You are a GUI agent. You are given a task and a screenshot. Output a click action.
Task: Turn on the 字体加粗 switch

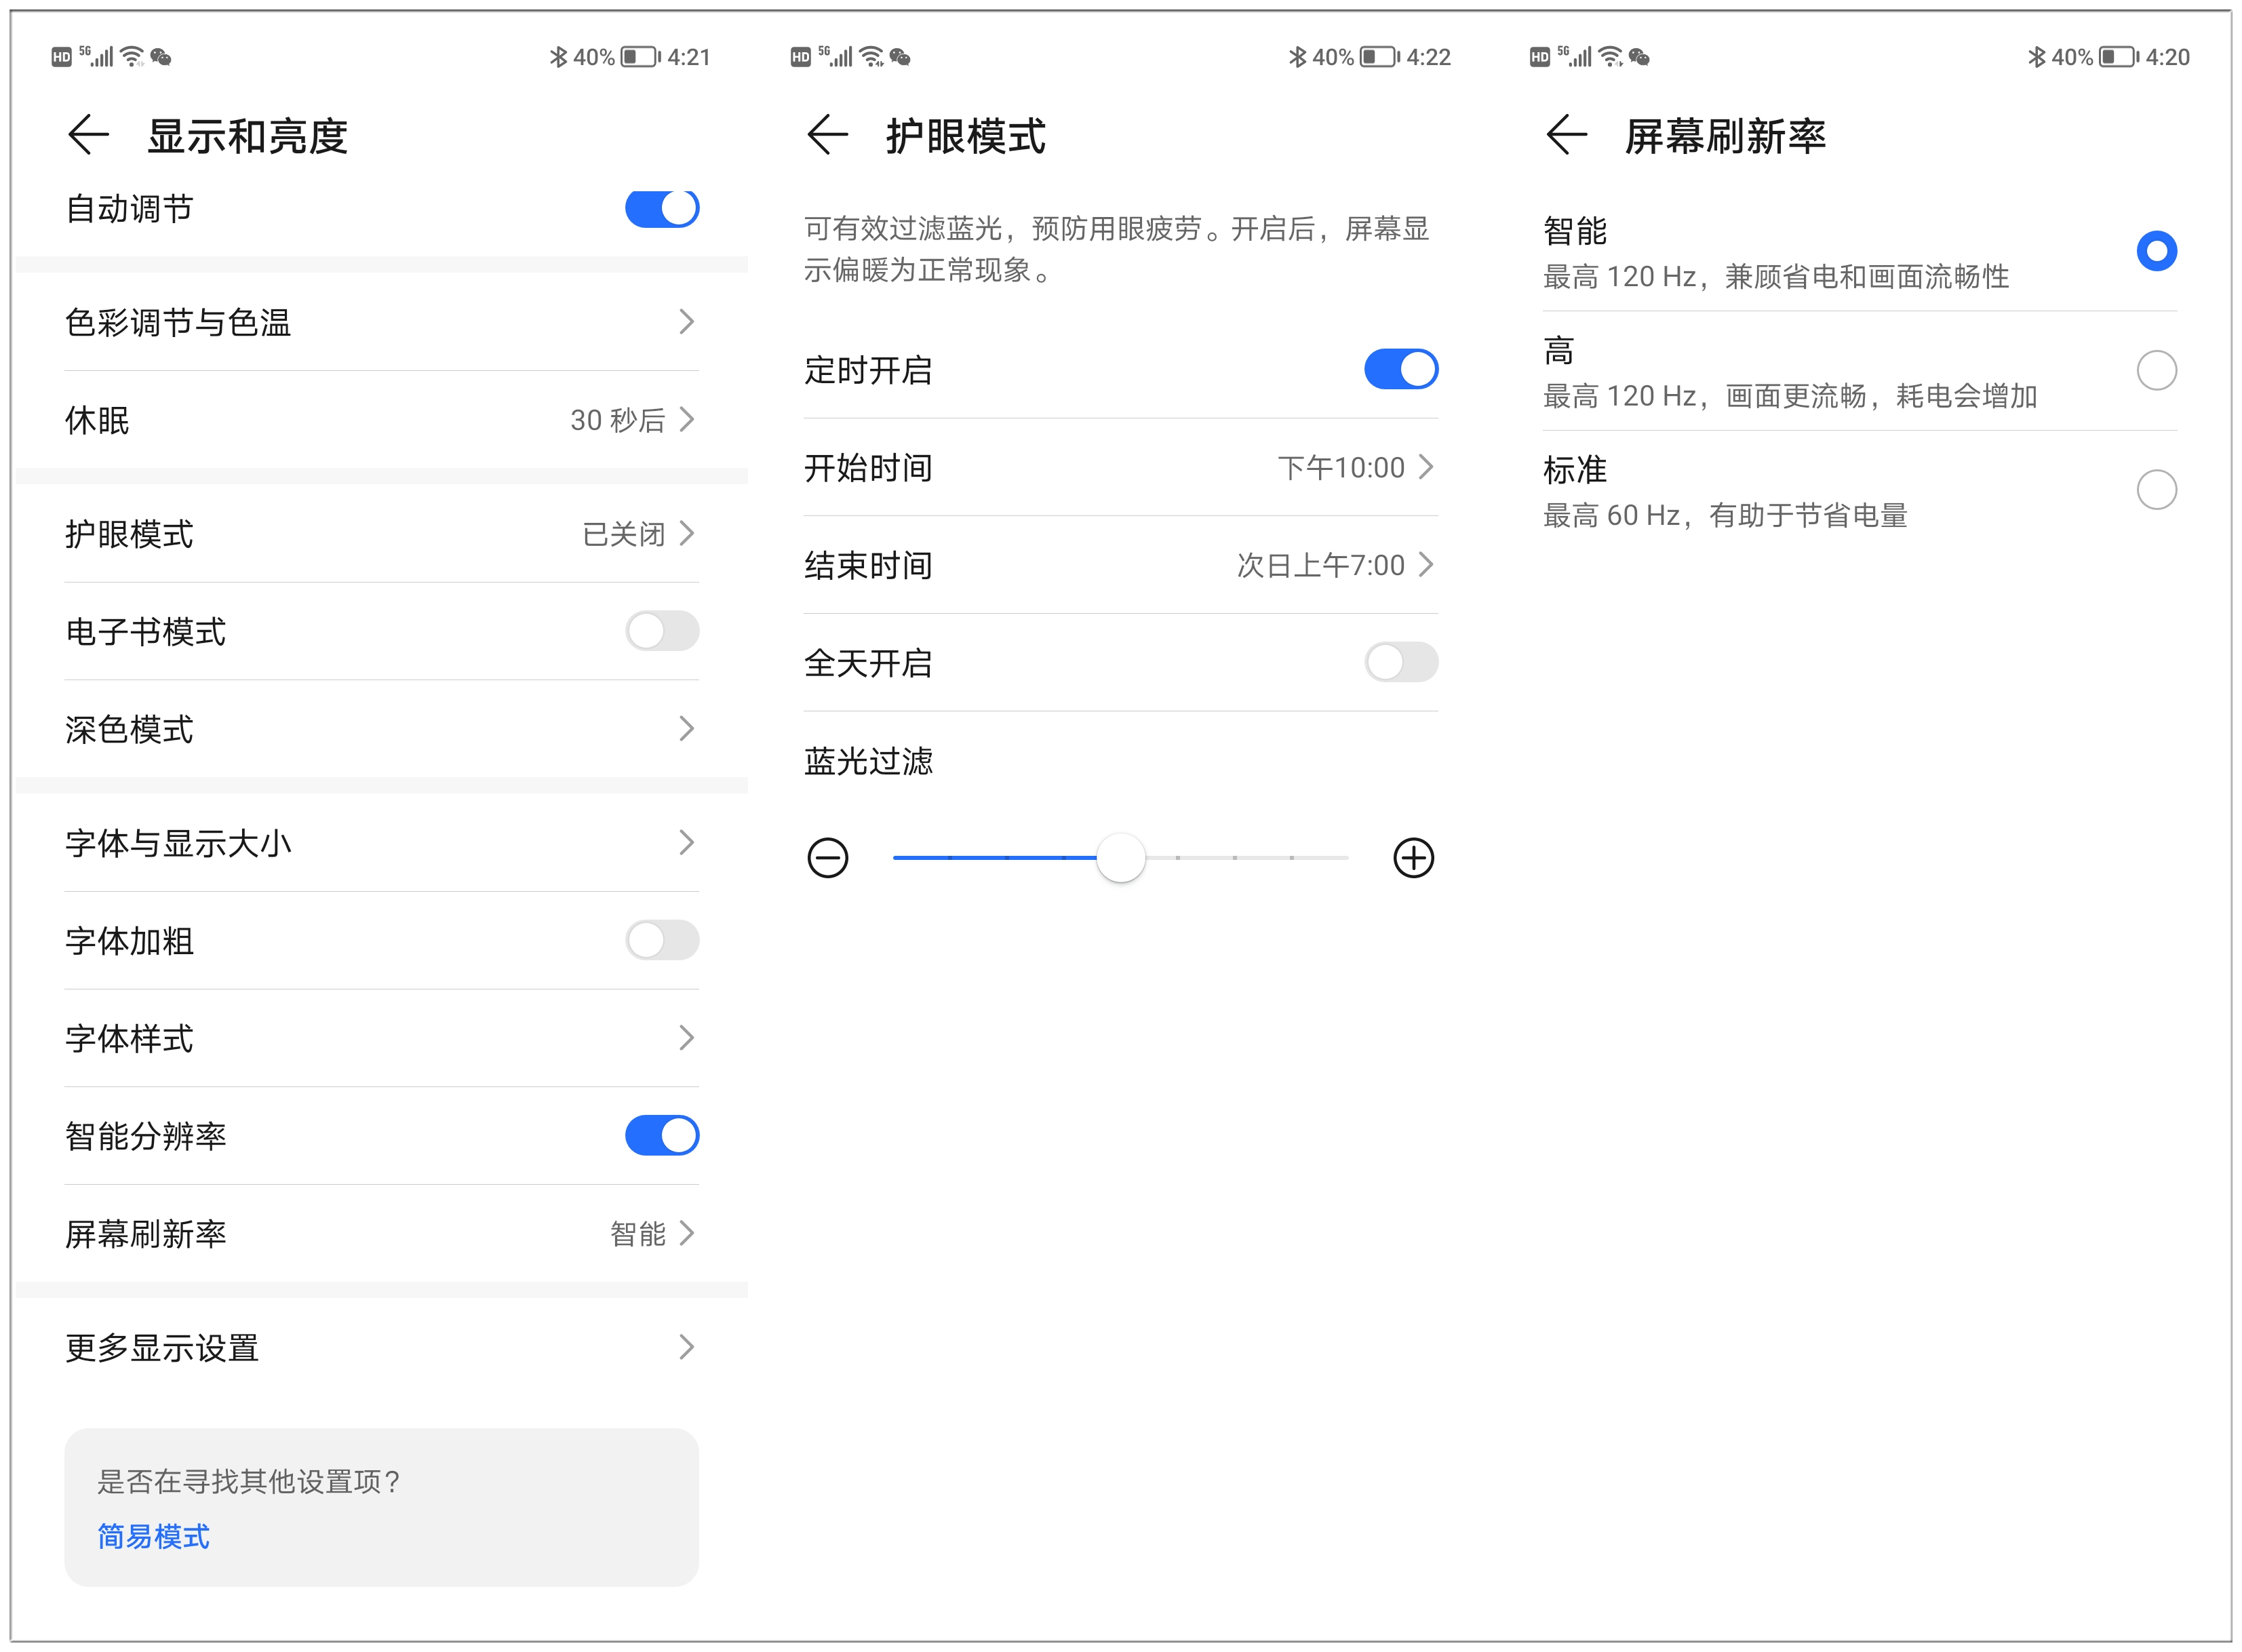(x=662, y=940)
